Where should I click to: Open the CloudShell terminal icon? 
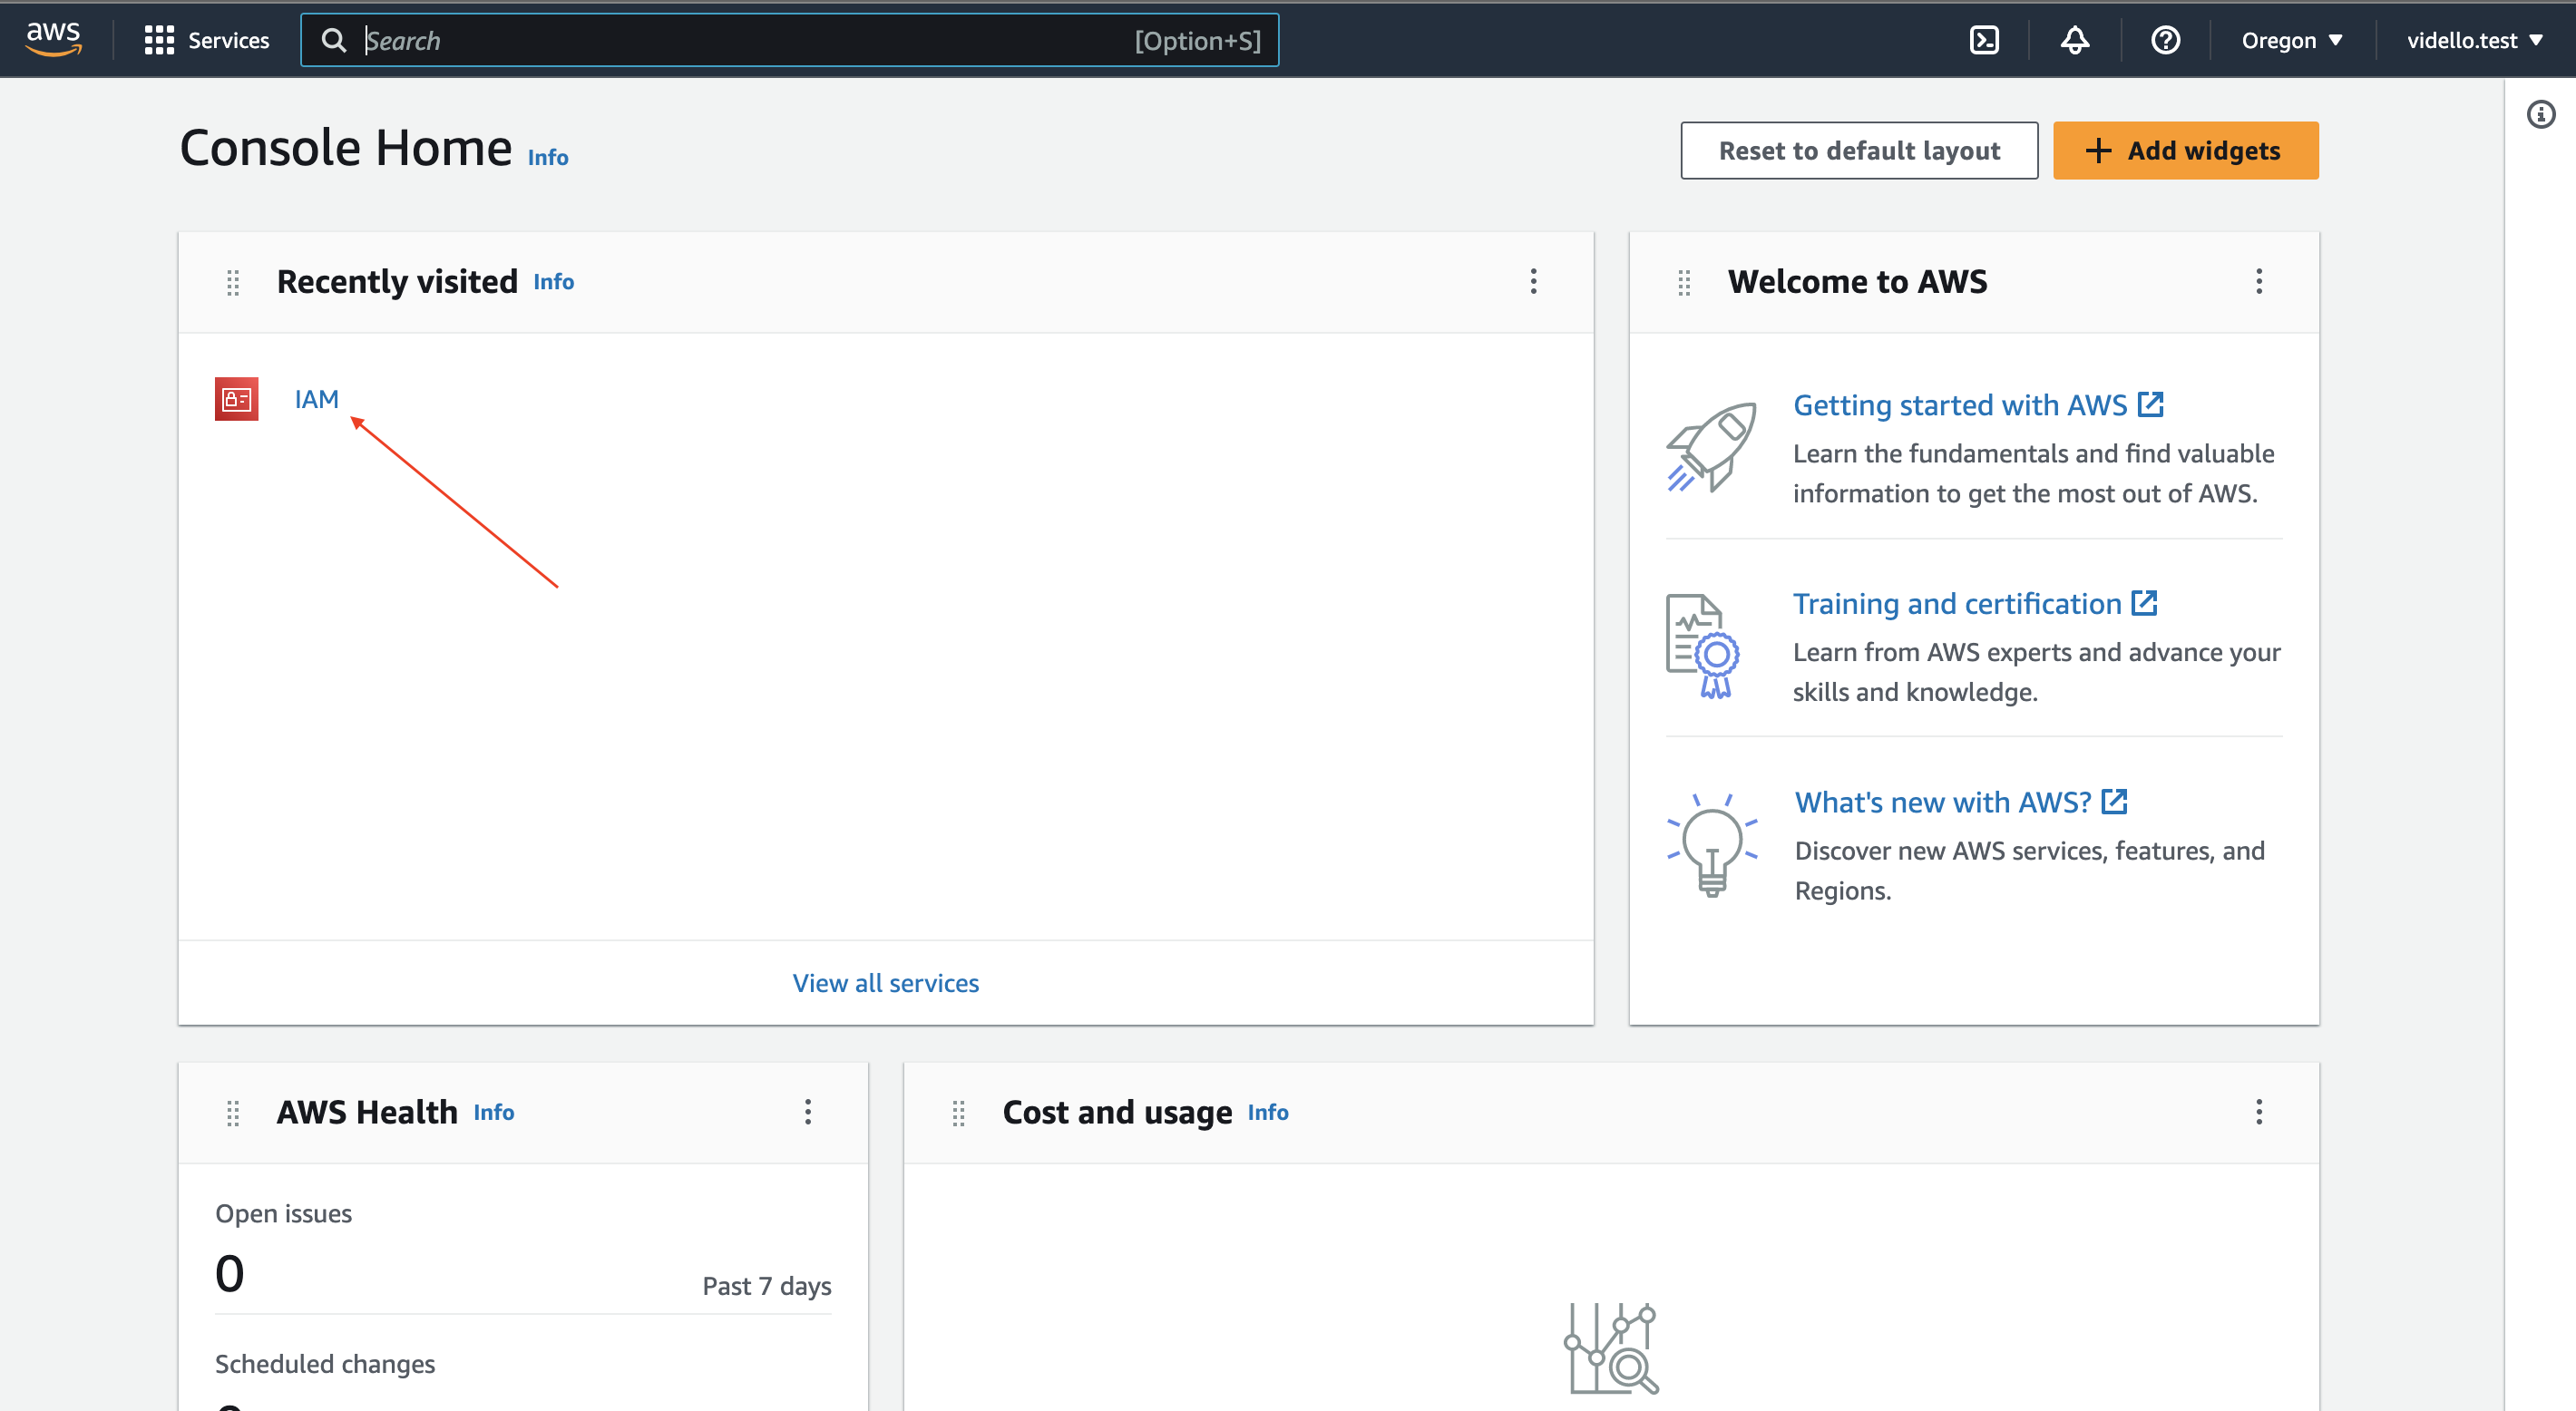1984,40
